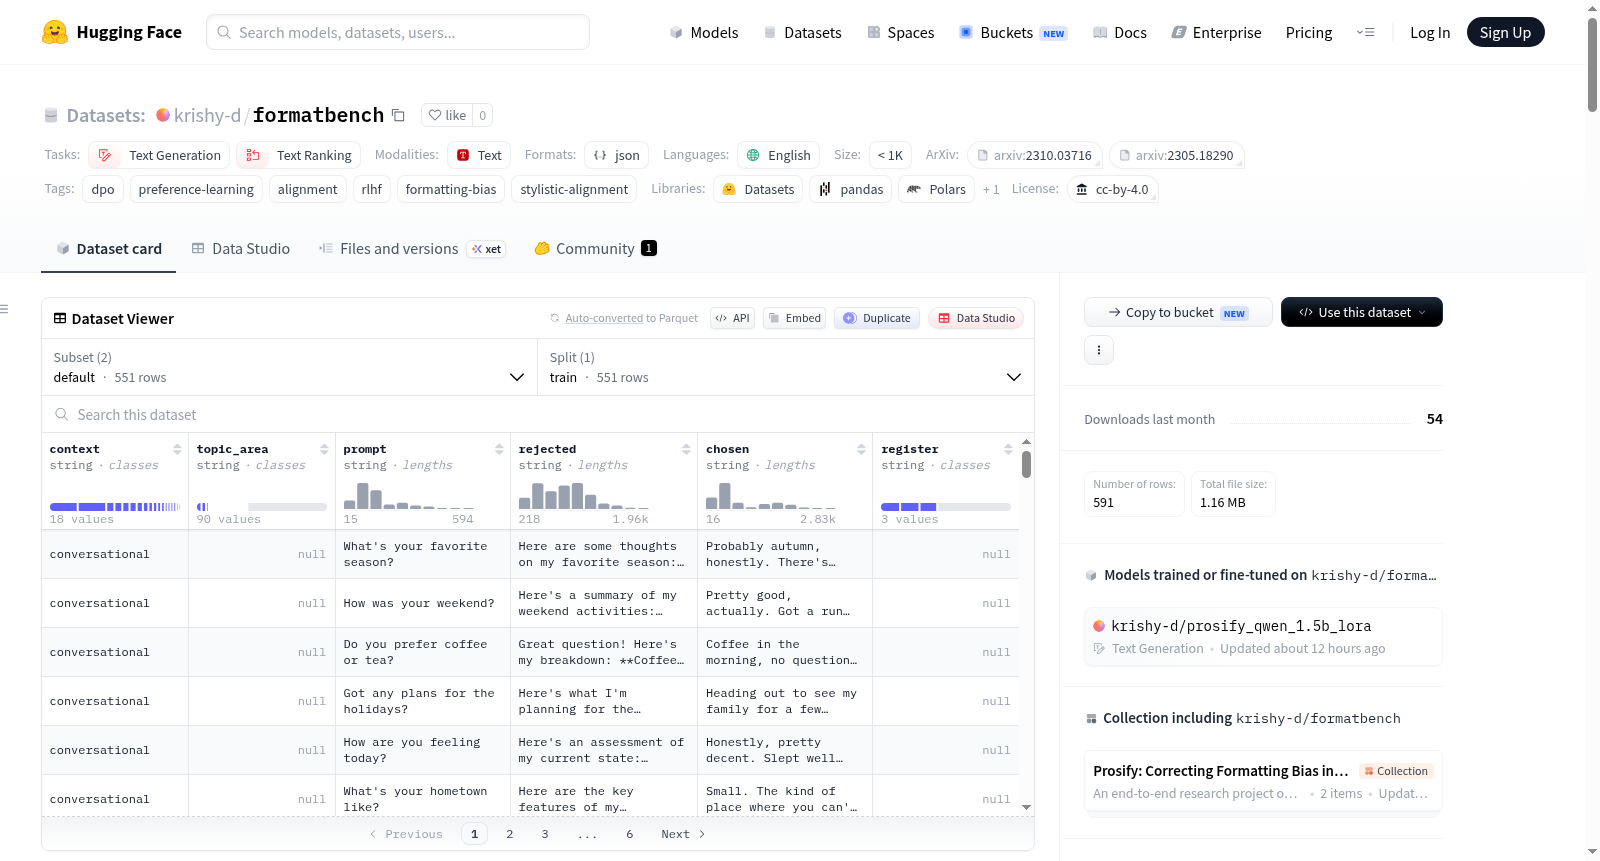This screenshot has height=861, width=1600.
Task: Click the preference-learning tag
Action: click(196, 189)
